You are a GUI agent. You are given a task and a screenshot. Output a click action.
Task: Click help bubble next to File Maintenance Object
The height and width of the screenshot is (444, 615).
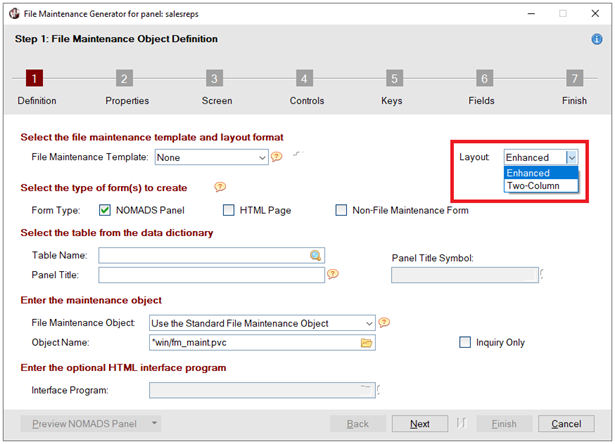[x=384, y=322]
